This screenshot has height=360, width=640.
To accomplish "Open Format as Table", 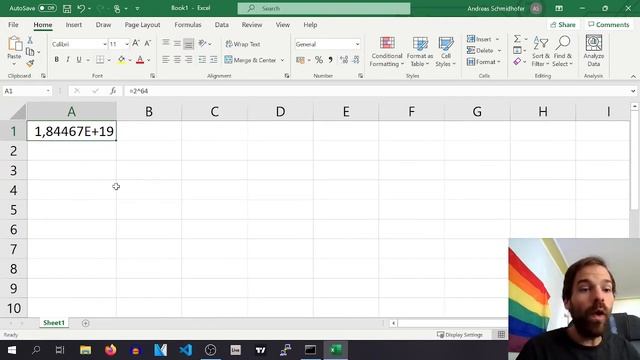I will [x=420, y=52].
